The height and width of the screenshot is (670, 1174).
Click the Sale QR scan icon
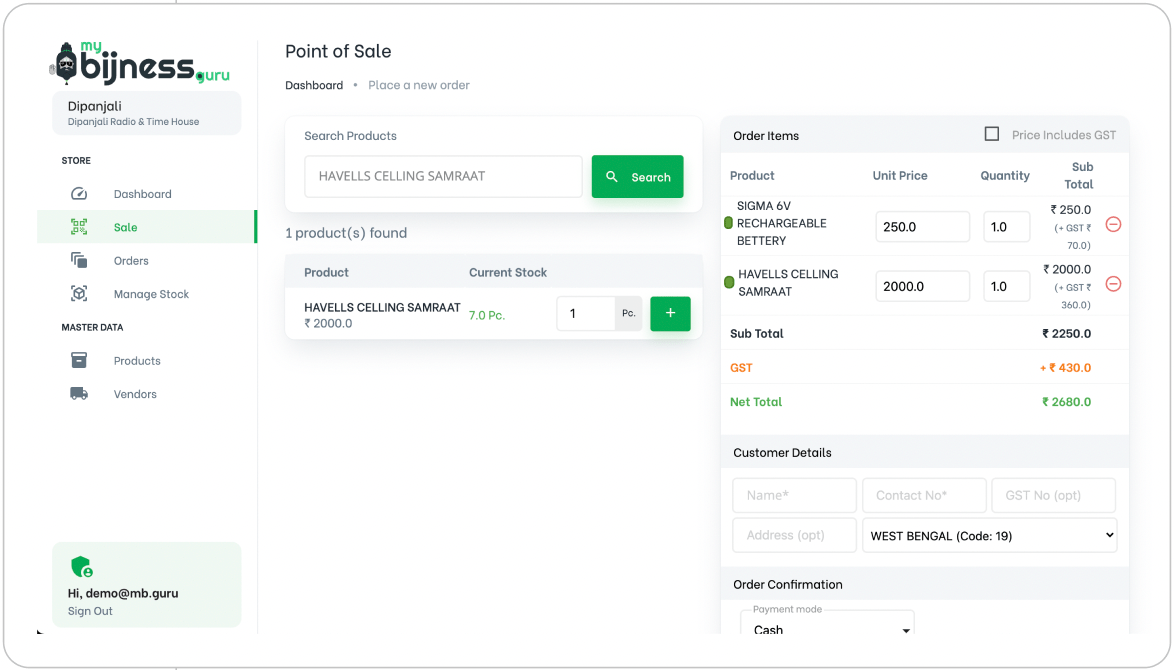point(79,227)
